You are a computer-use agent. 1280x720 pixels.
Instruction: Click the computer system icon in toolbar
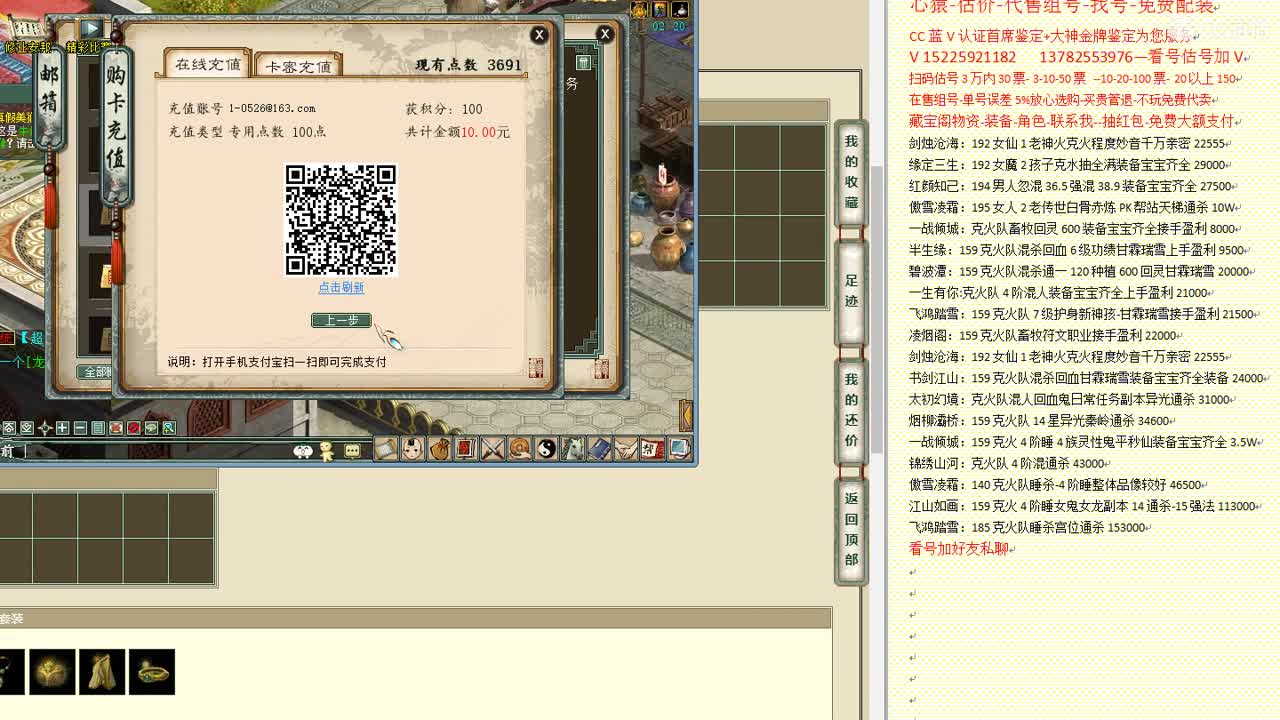tap(679, 448)
